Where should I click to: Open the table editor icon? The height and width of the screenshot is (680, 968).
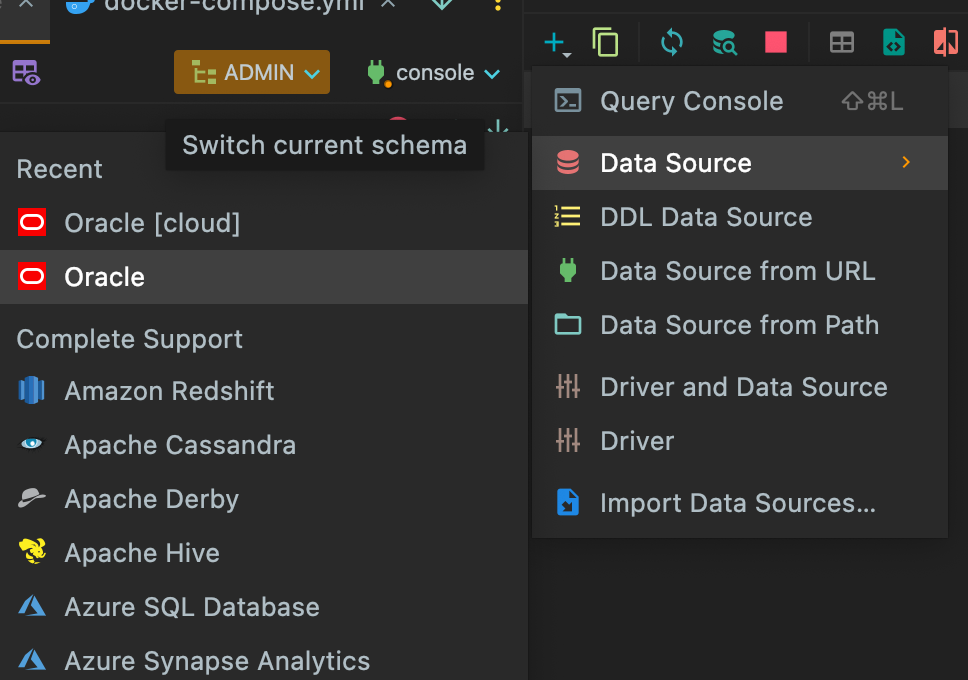point(841,43)
